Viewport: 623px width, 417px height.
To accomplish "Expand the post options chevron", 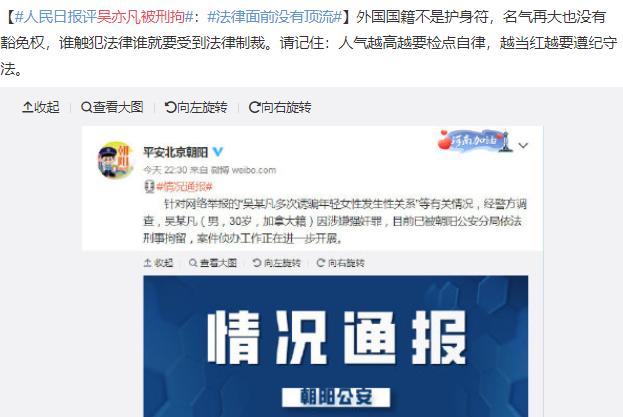I will tap(523, 145).
